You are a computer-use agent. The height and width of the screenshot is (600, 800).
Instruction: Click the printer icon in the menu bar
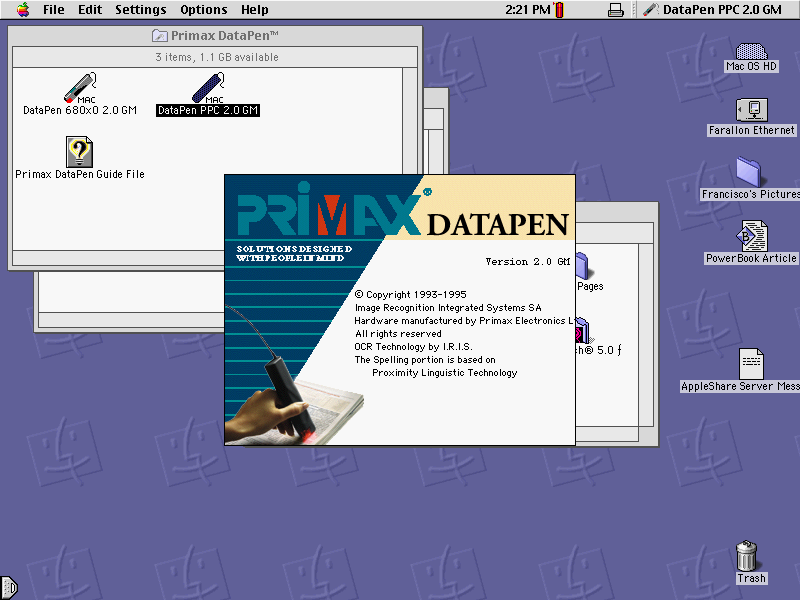(x=616, y=9)
